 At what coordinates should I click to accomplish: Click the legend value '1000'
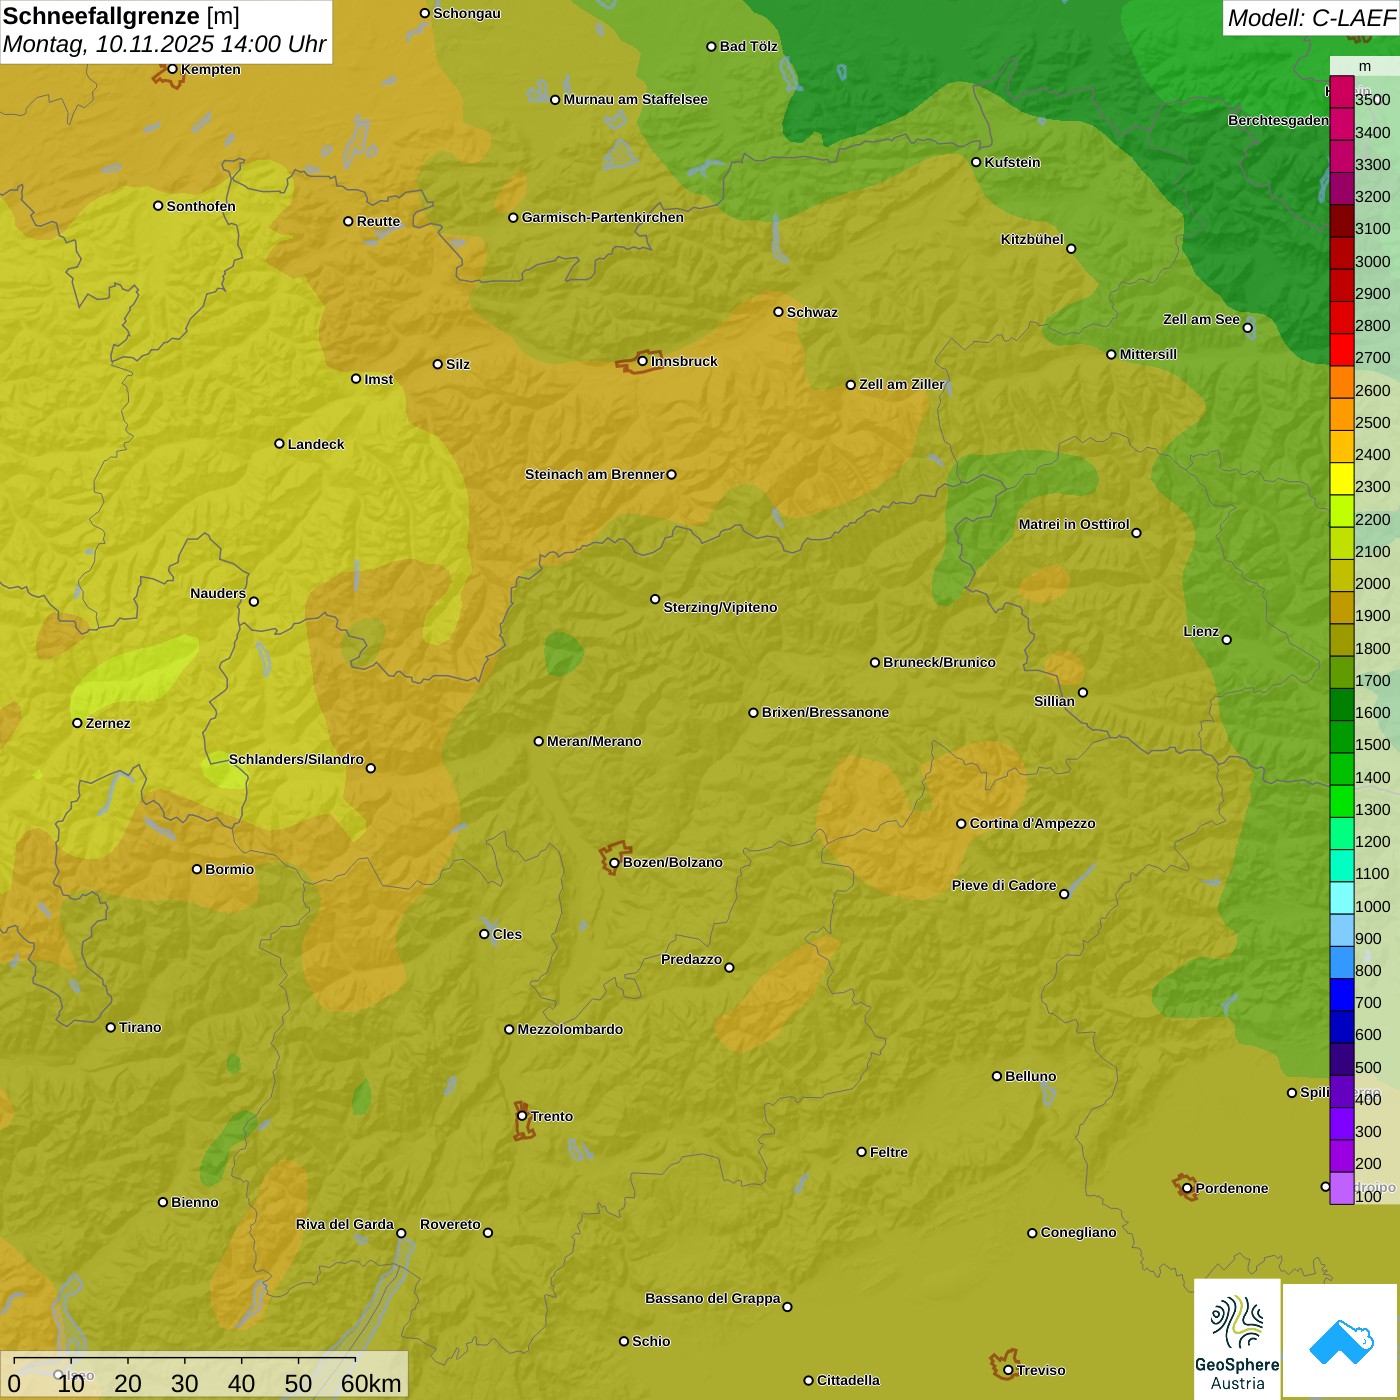(x=1373, y=906)
